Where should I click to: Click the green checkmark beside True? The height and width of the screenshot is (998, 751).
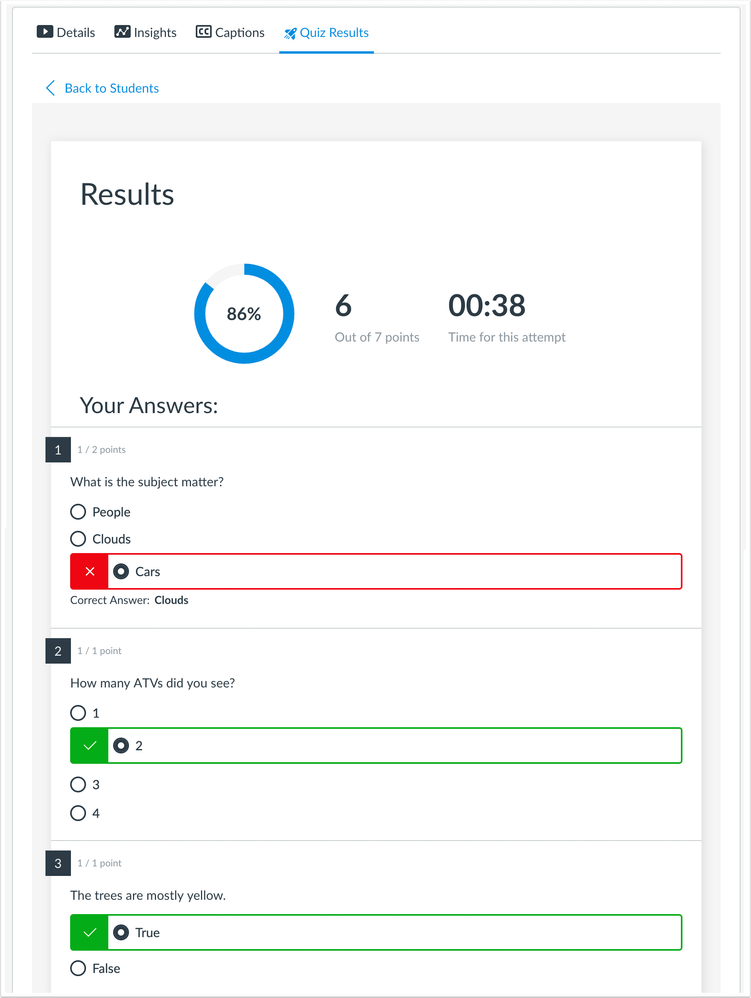coord(90,933)
